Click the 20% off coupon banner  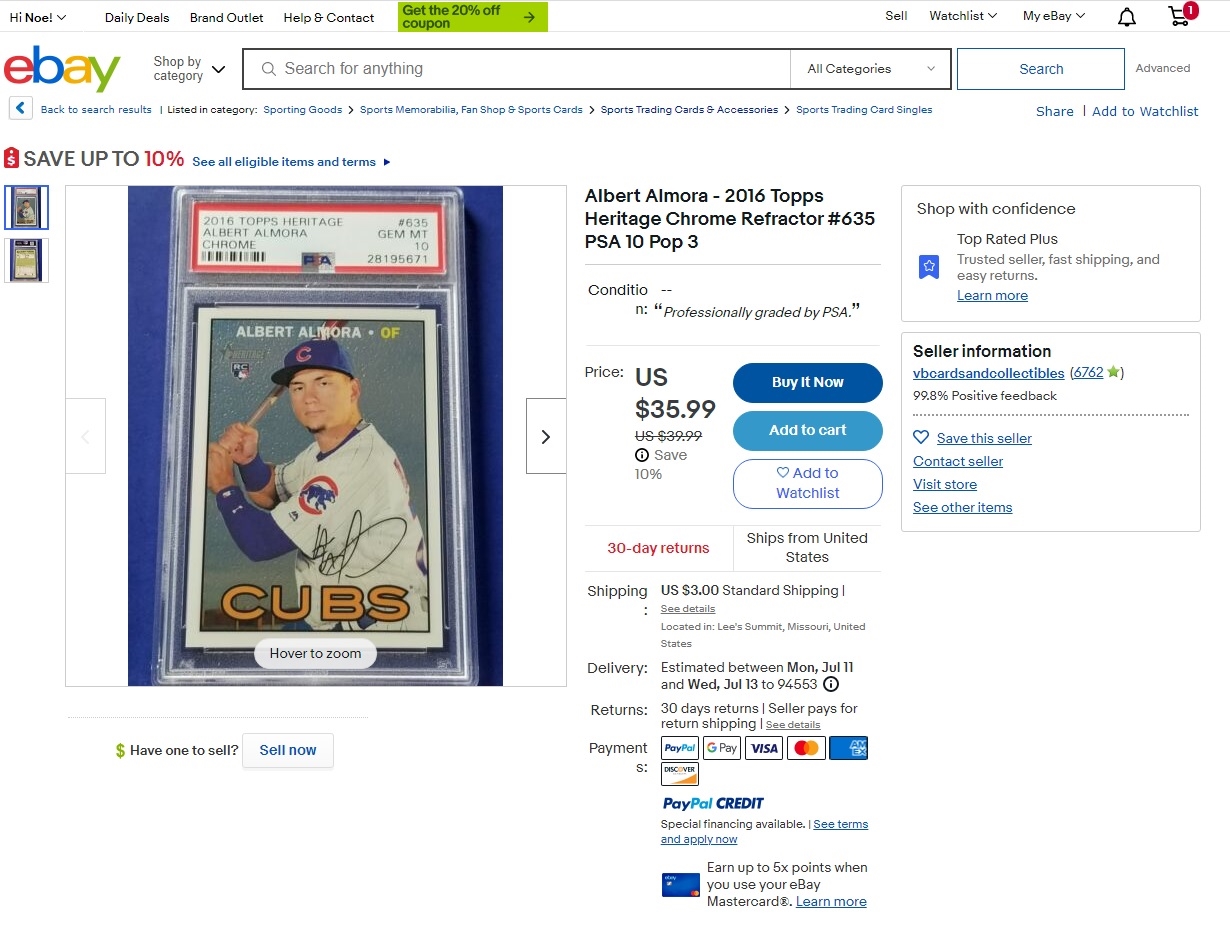[473, 17]
